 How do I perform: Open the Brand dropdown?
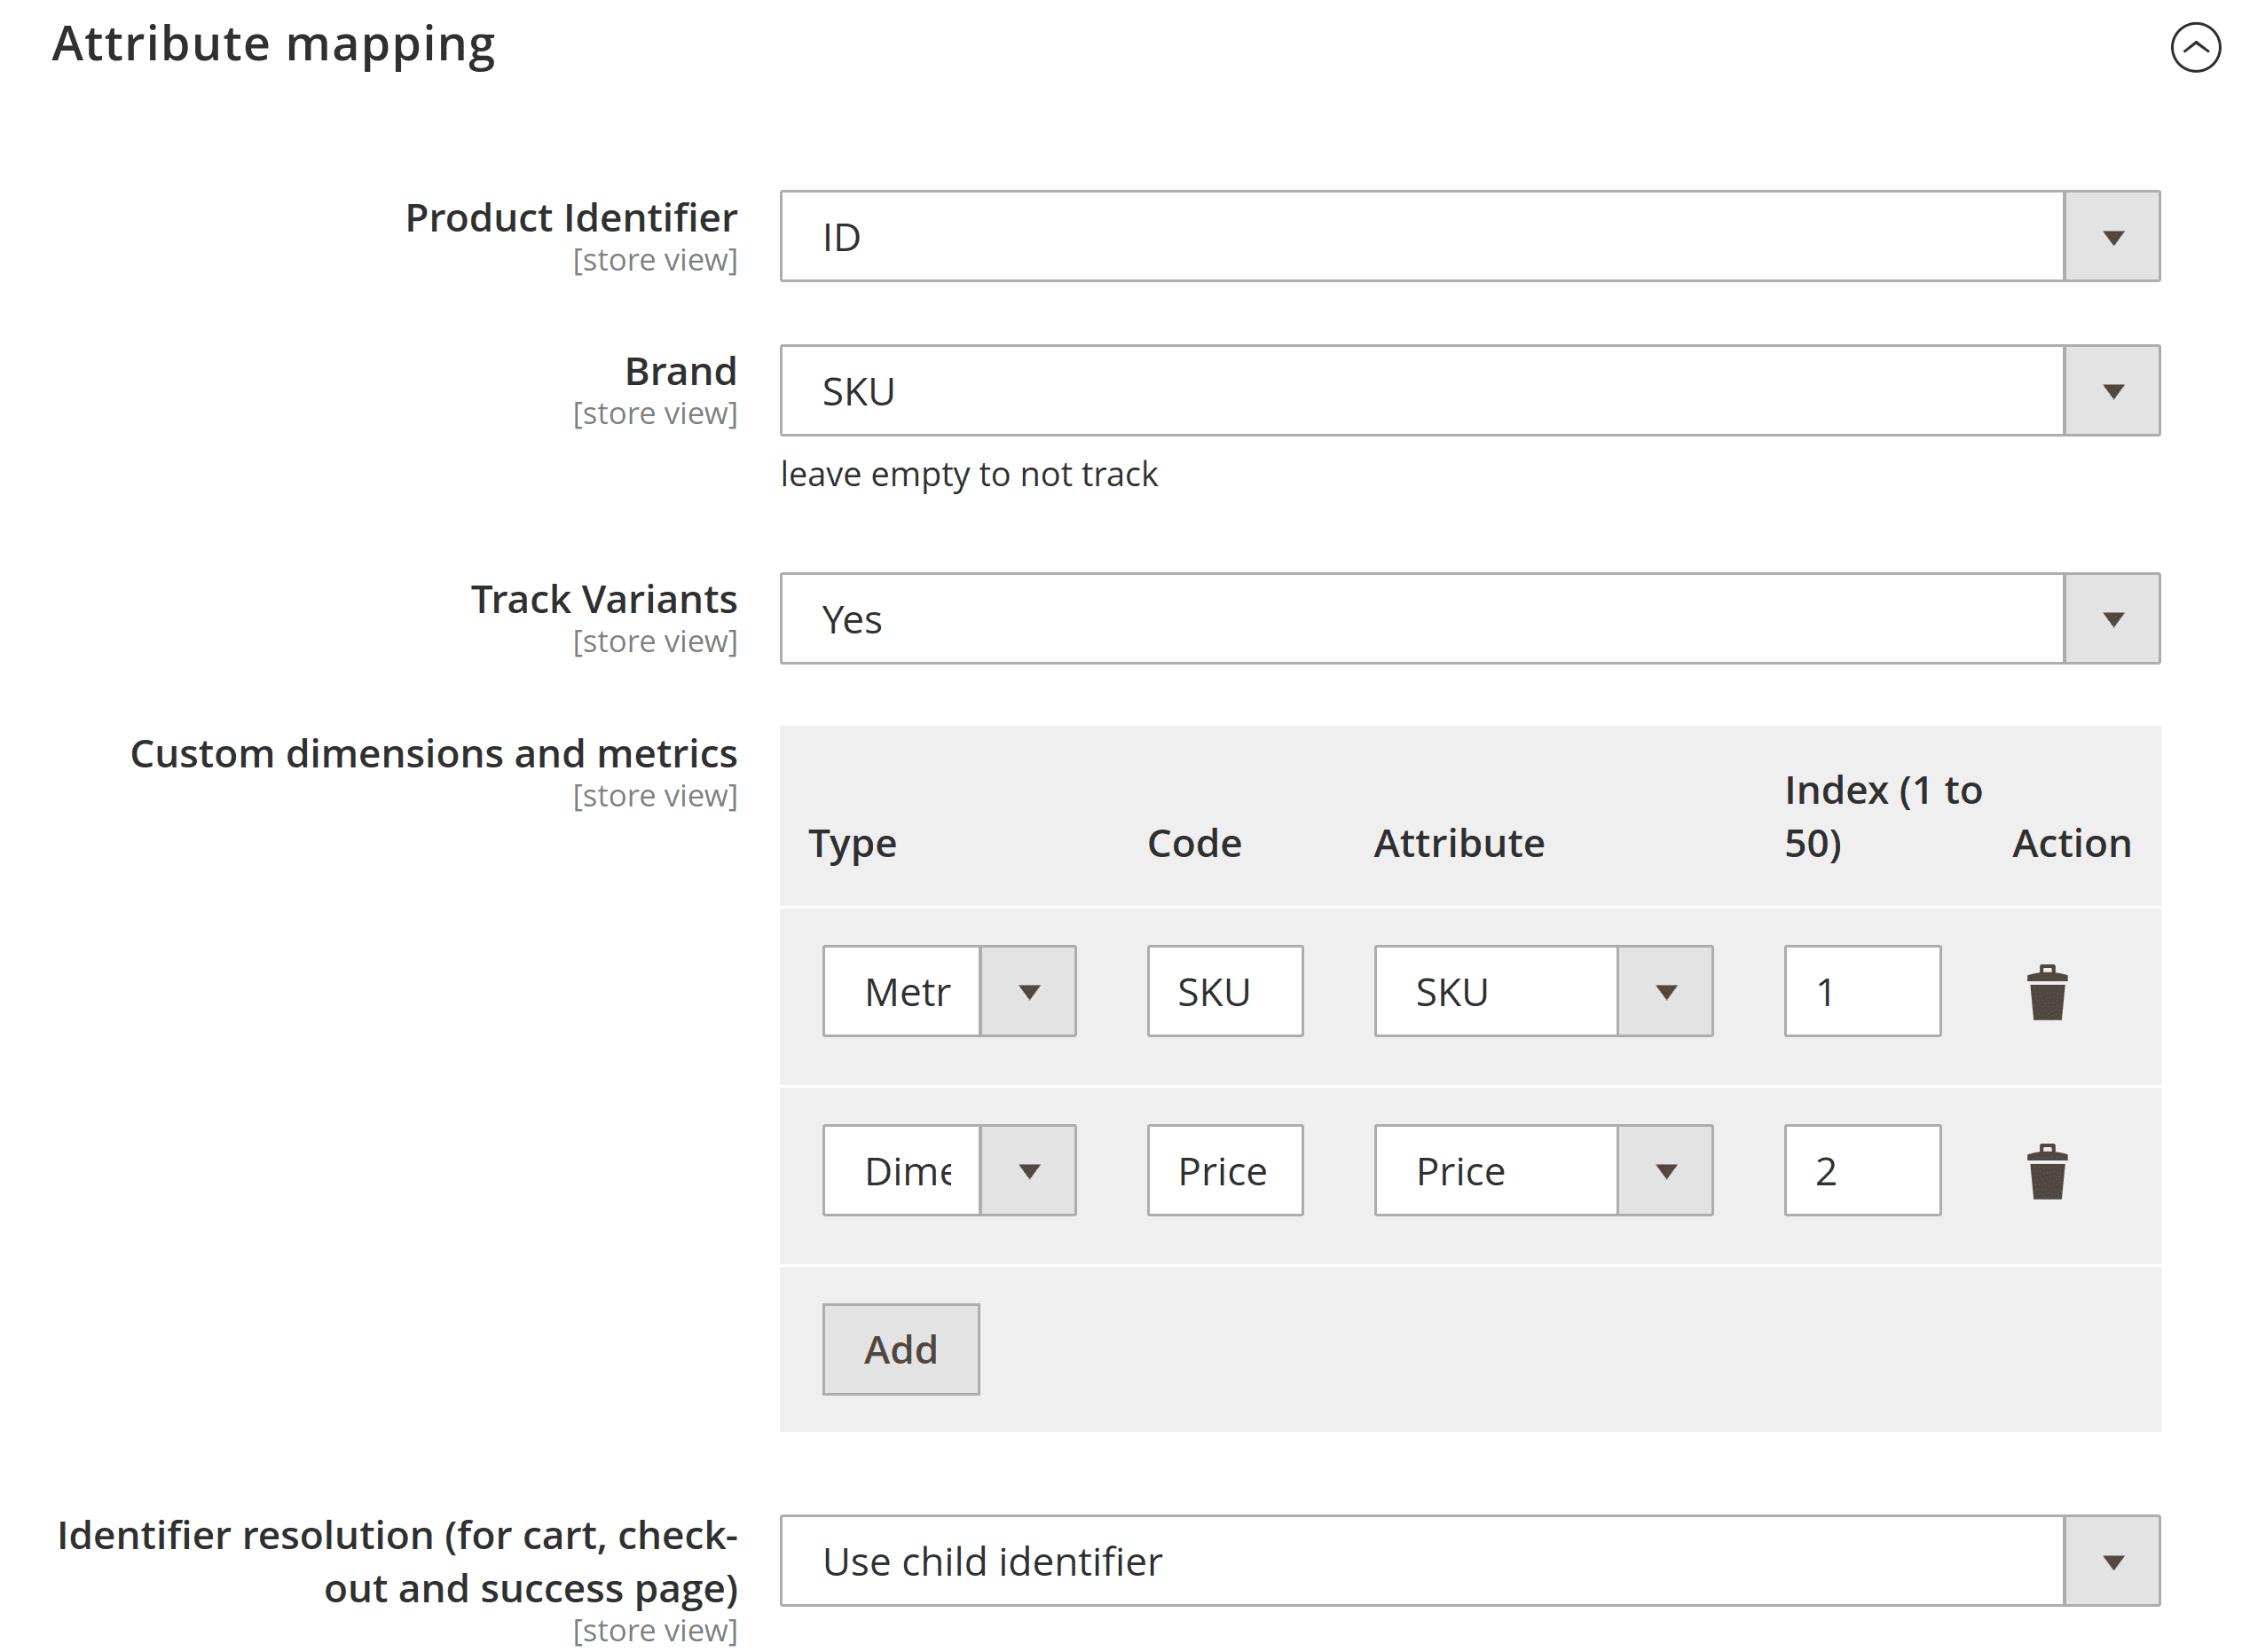(1469, 390)
